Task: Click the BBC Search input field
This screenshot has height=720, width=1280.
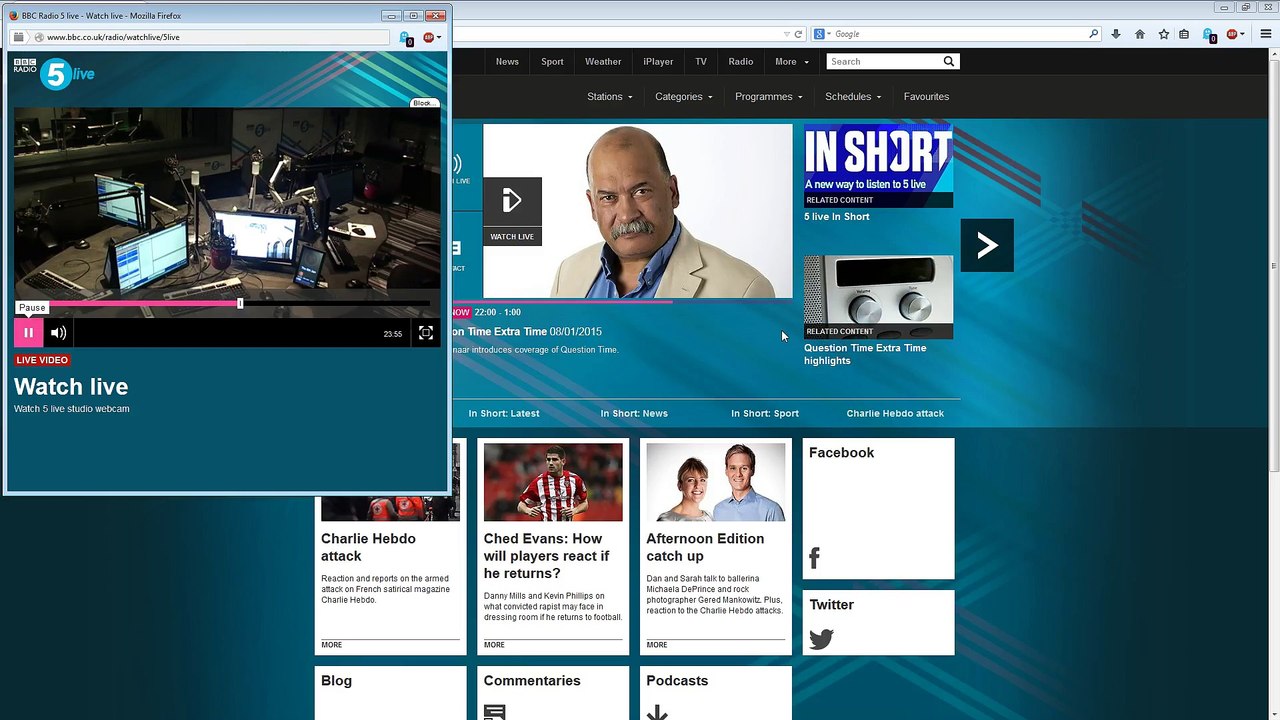Action: (884, 62)
